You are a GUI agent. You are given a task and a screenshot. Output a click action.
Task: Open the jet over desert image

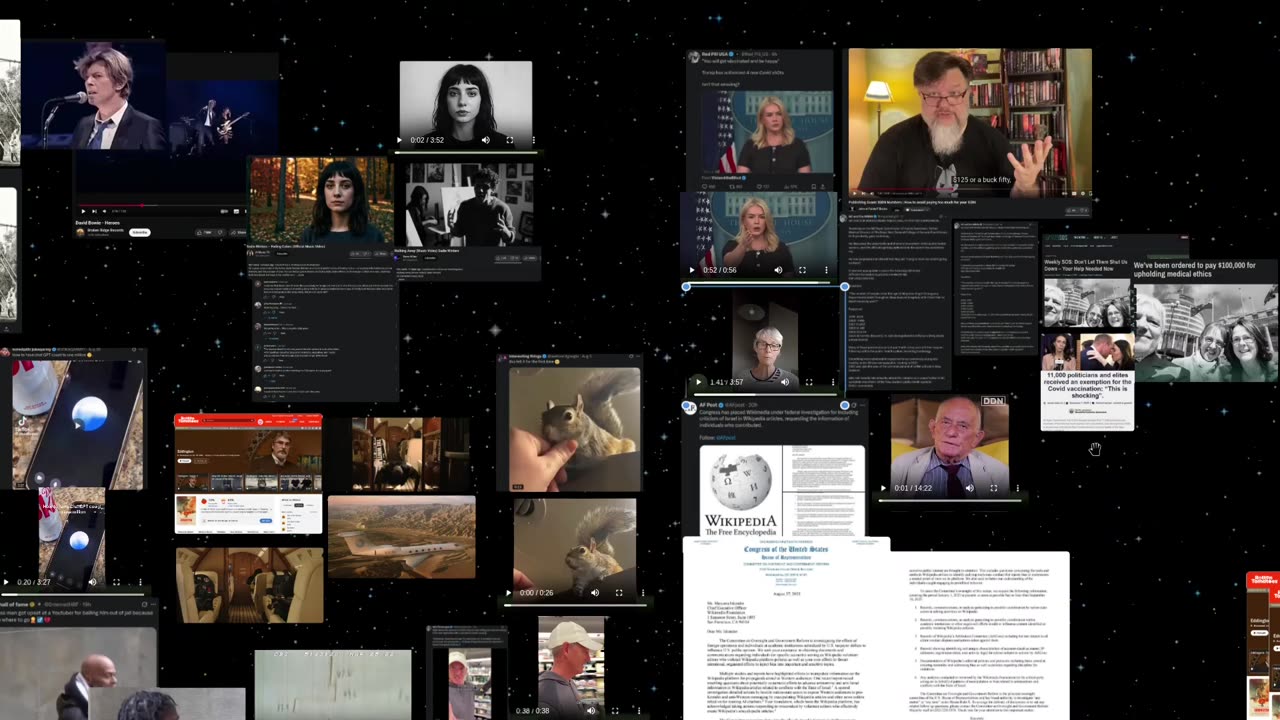(x=401, y=536)
